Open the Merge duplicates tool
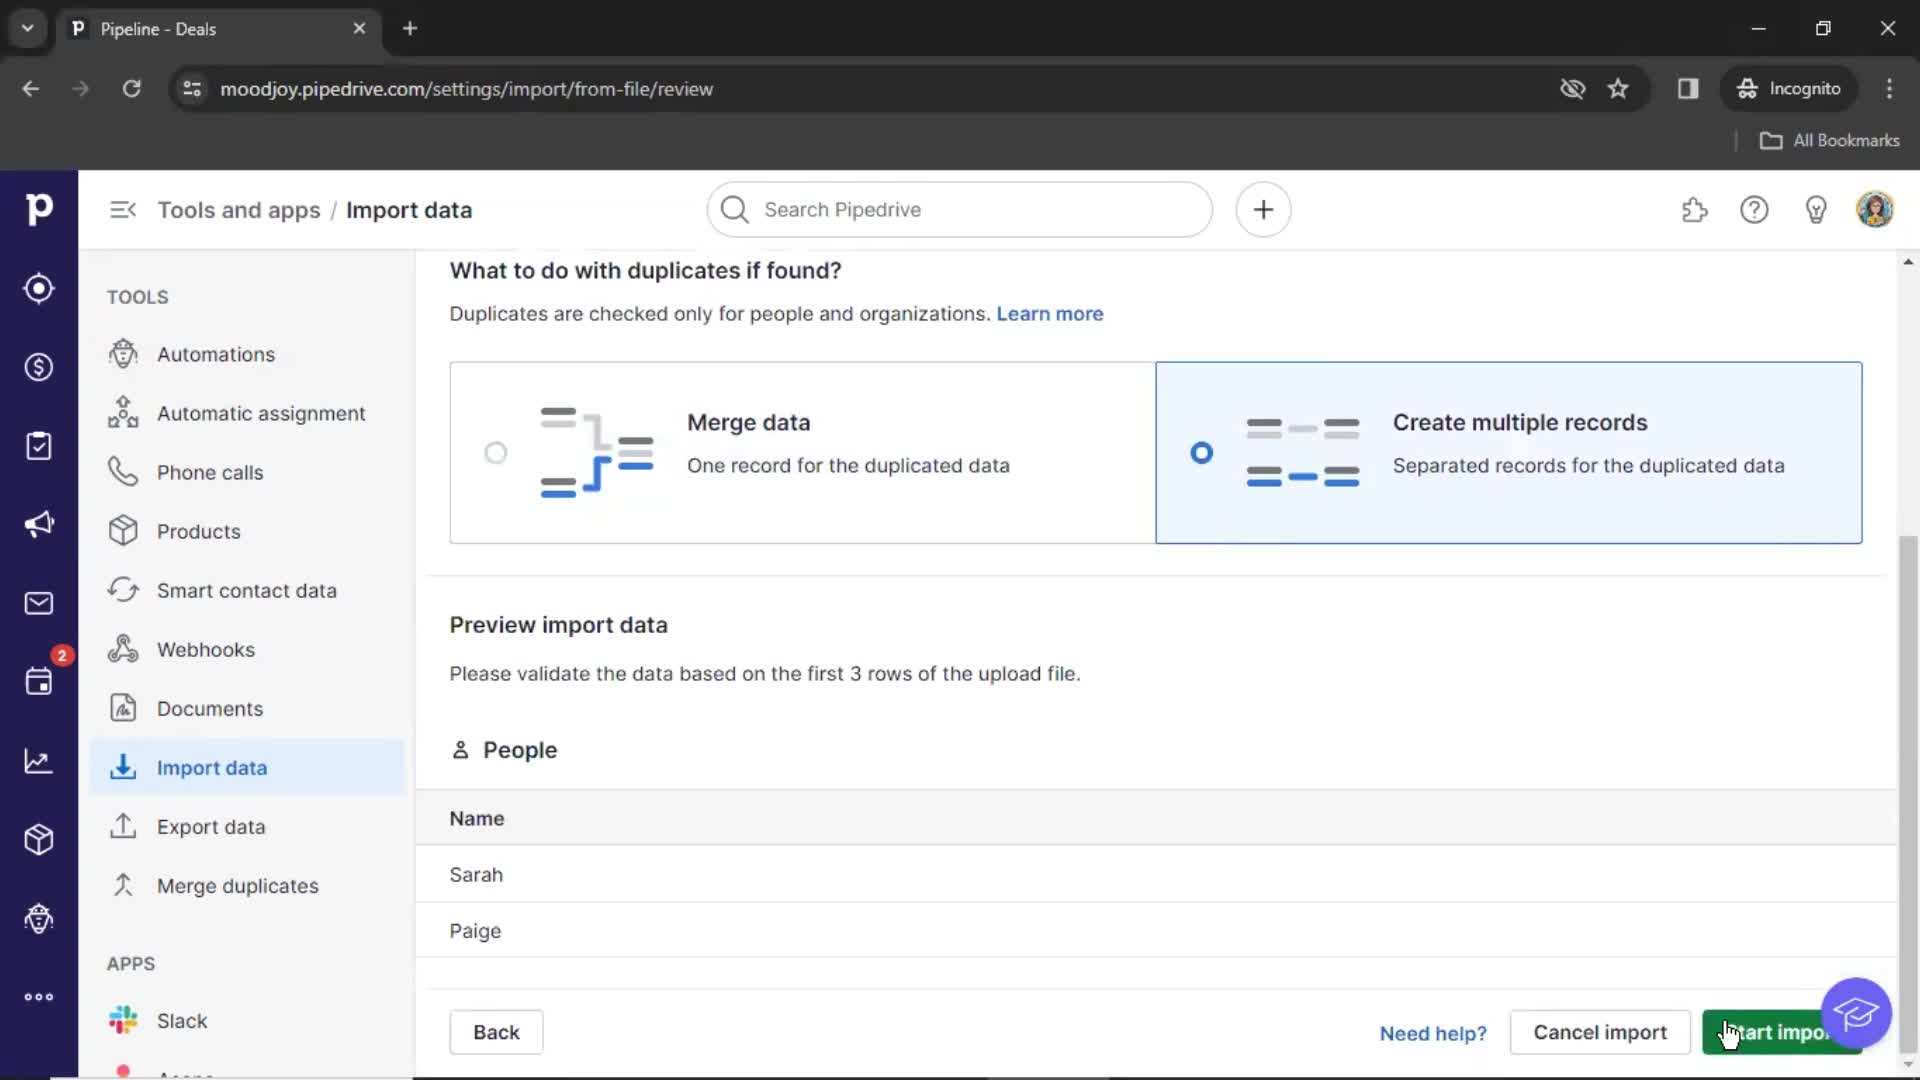 (x=237, y=885)
